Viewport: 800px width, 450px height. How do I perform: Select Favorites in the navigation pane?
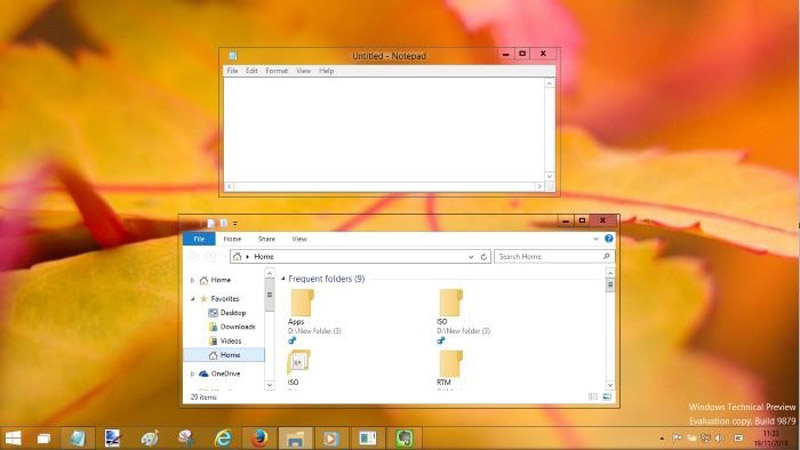[x=224, y=299]
